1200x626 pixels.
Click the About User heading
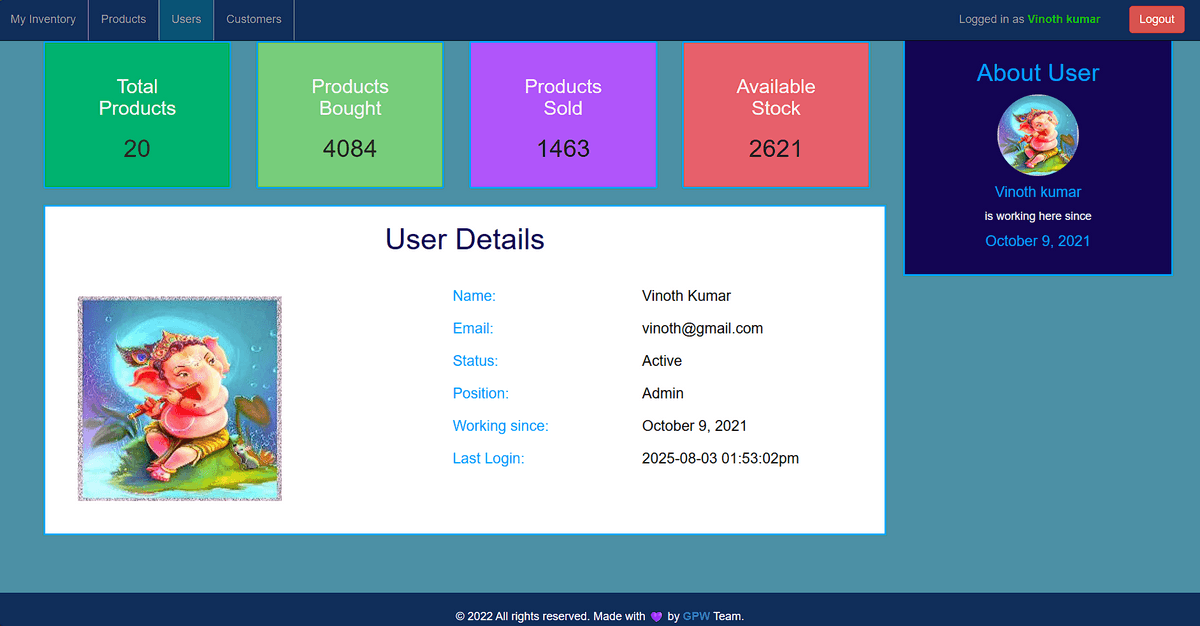(1038, 73)
